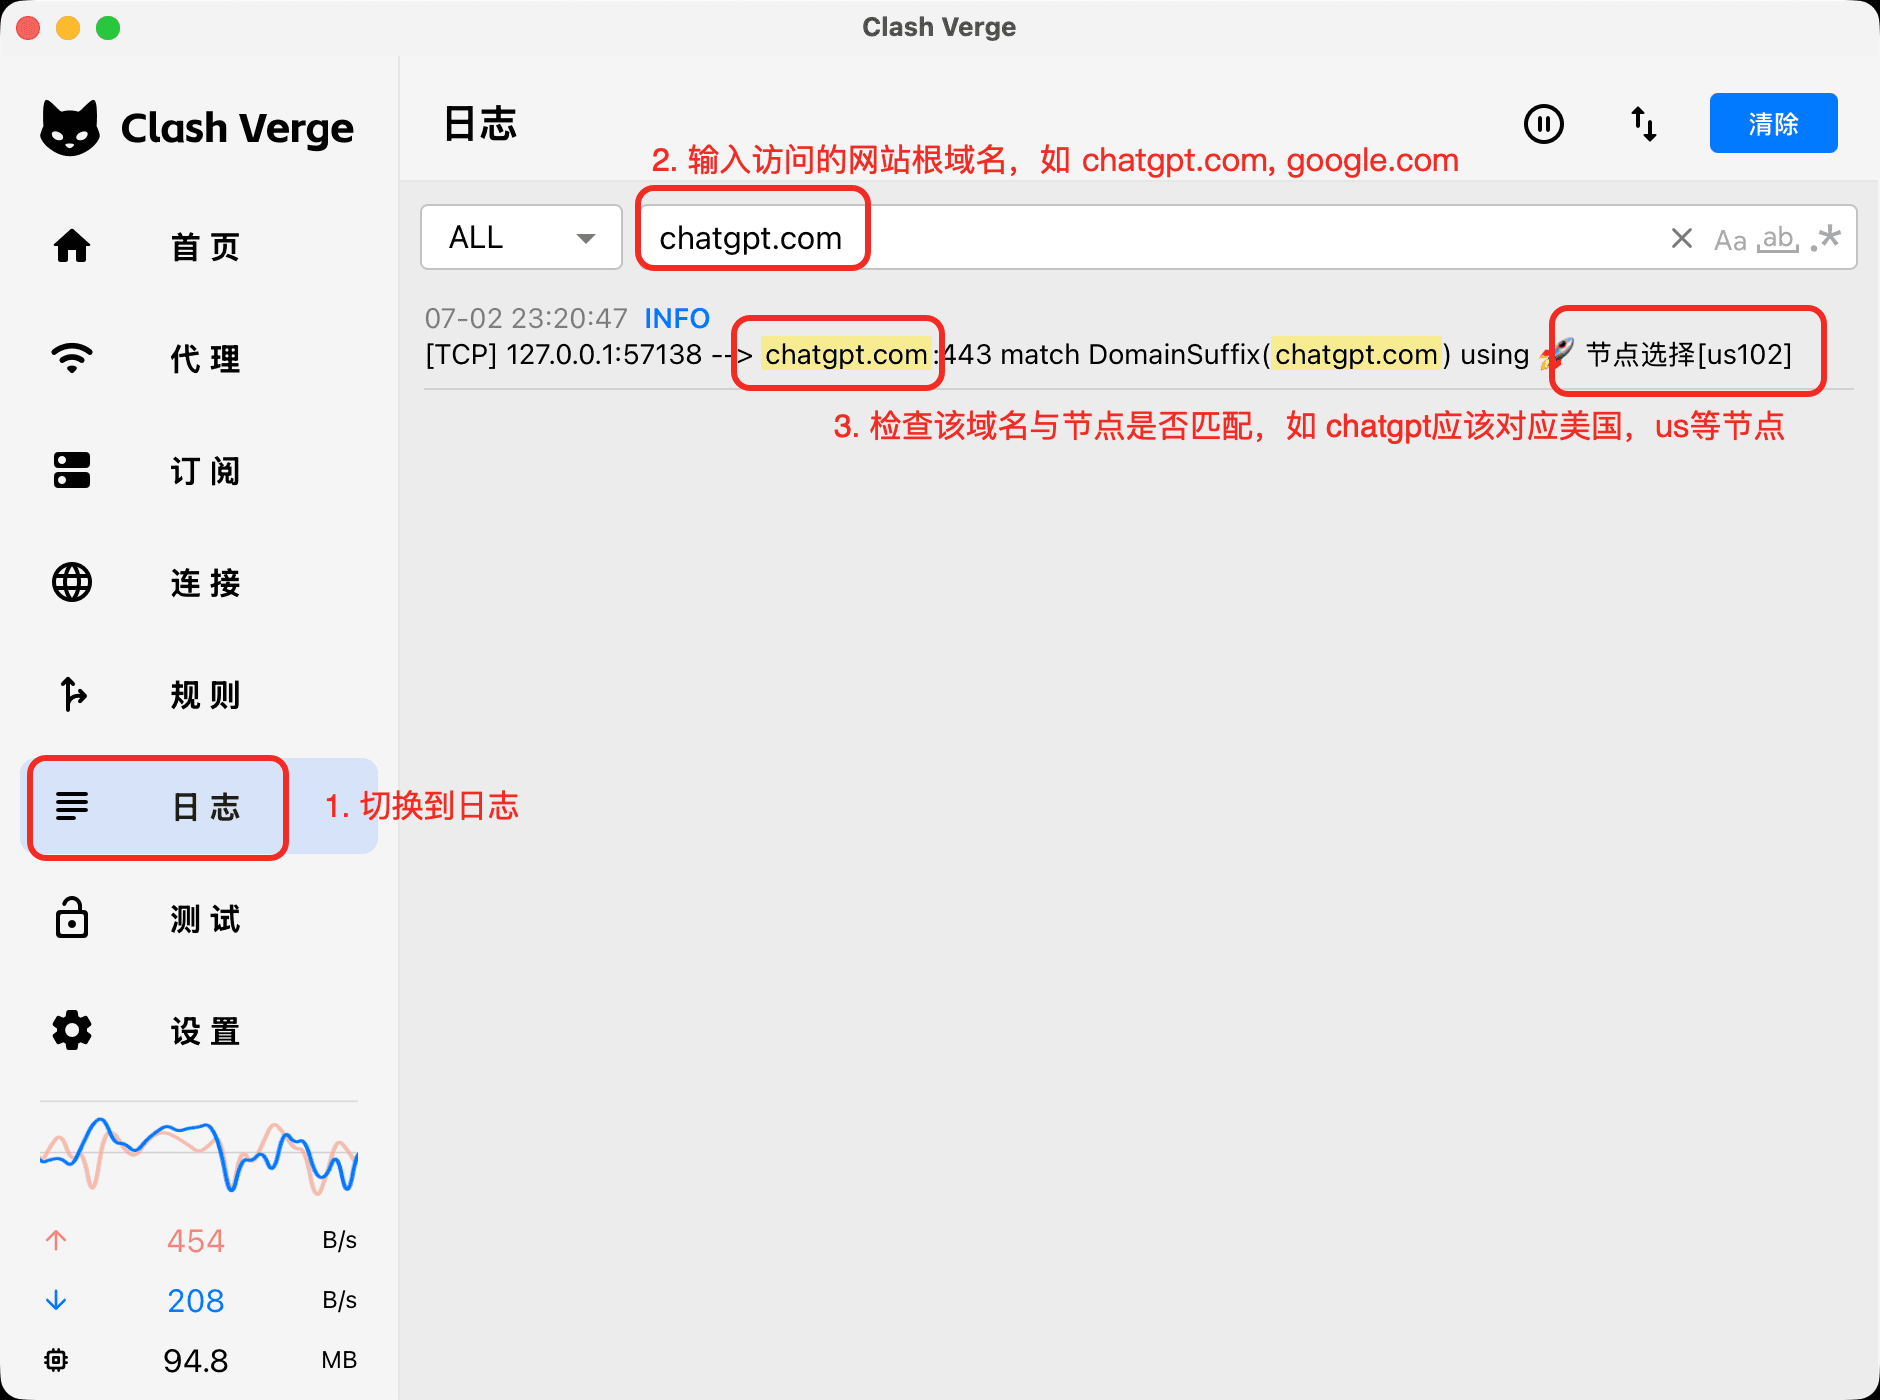This screenshot has height=1400, width=1880.
Task: Open the 代理 page
Action: (x=199, y=358)
